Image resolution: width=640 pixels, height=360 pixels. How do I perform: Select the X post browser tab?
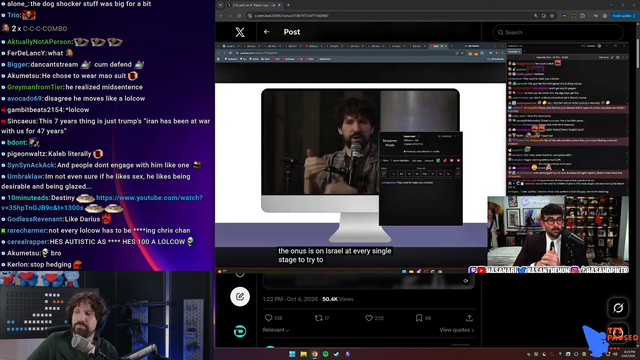coord(254,5)
